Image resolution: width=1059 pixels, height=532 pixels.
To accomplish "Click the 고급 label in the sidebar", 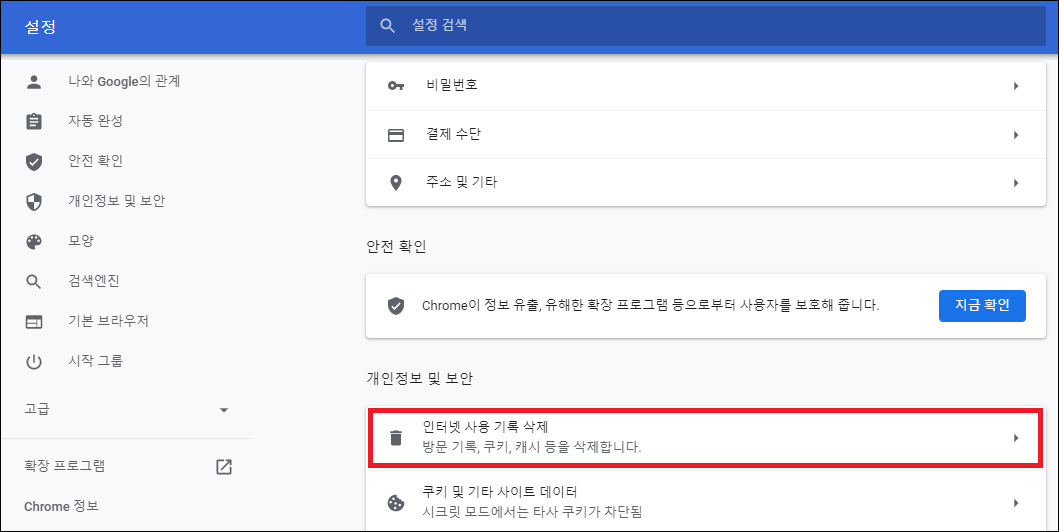I will 36,409.
